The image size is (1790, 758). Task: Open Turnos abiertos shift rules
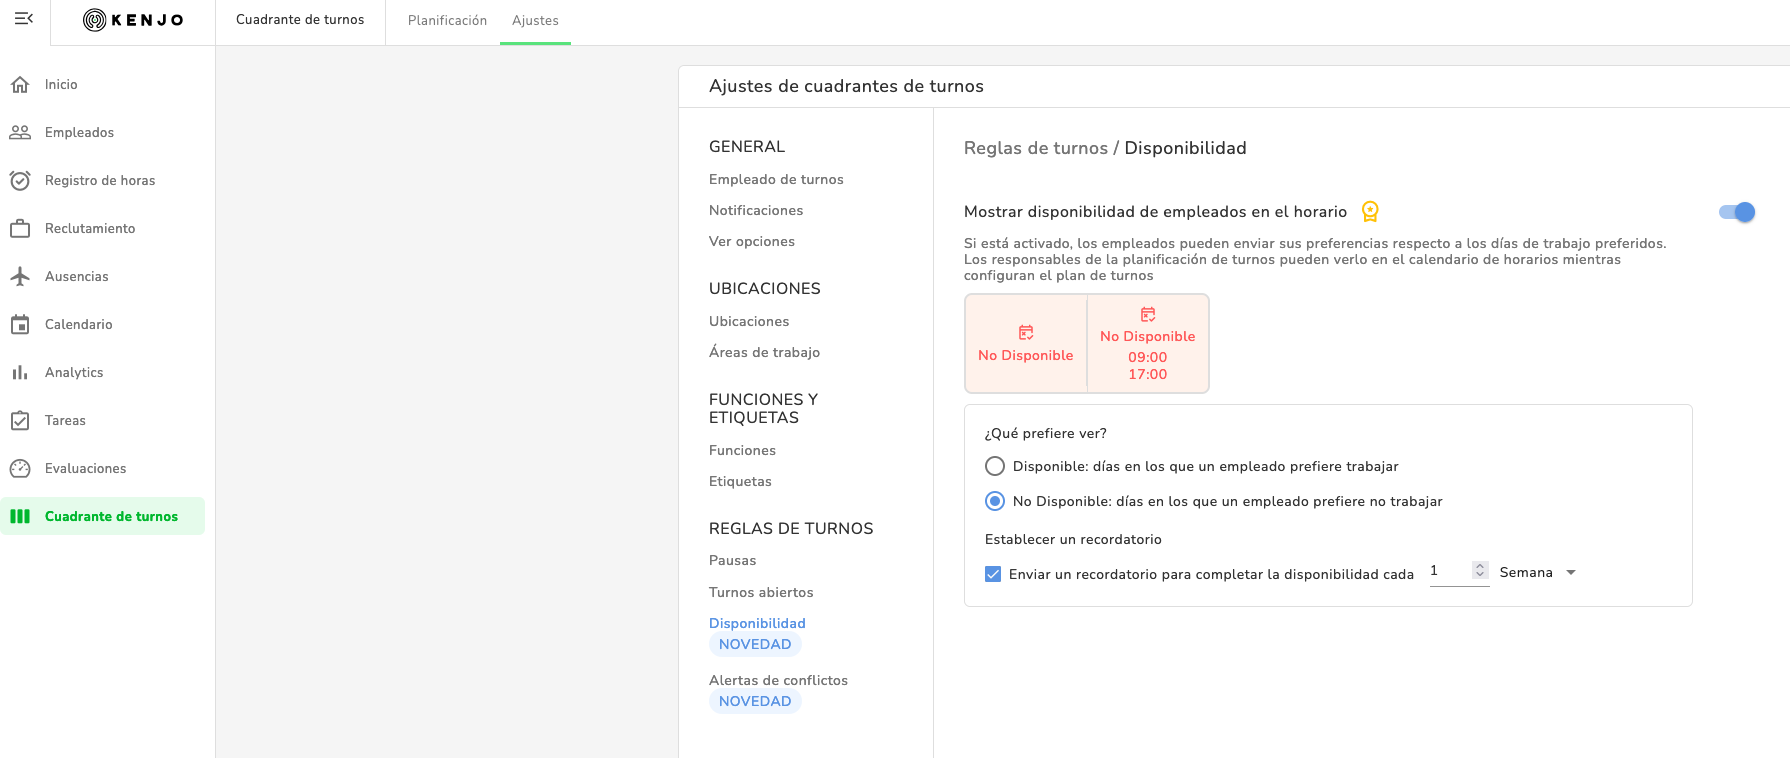tap(761, 592)
